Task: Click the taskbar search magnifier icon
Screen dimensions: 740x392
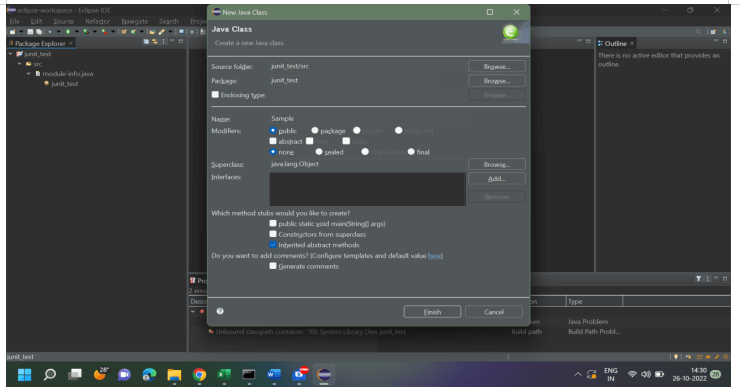Action: 50,375
